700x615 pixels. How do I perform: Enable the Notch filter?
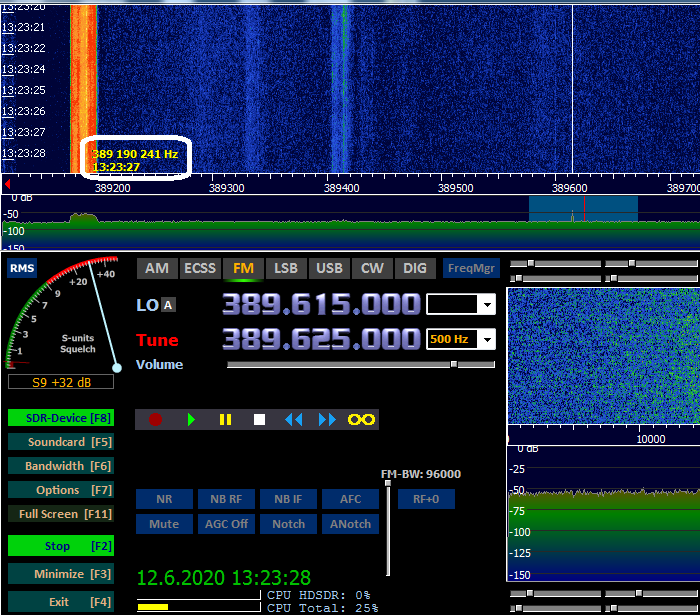point(288,524)
